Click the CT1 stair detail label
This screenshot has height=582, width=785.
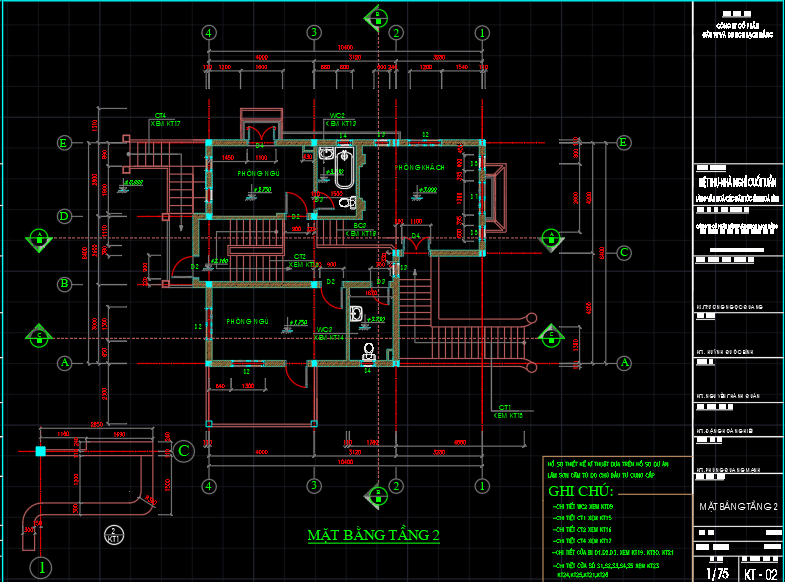click(x=505, y=407)
